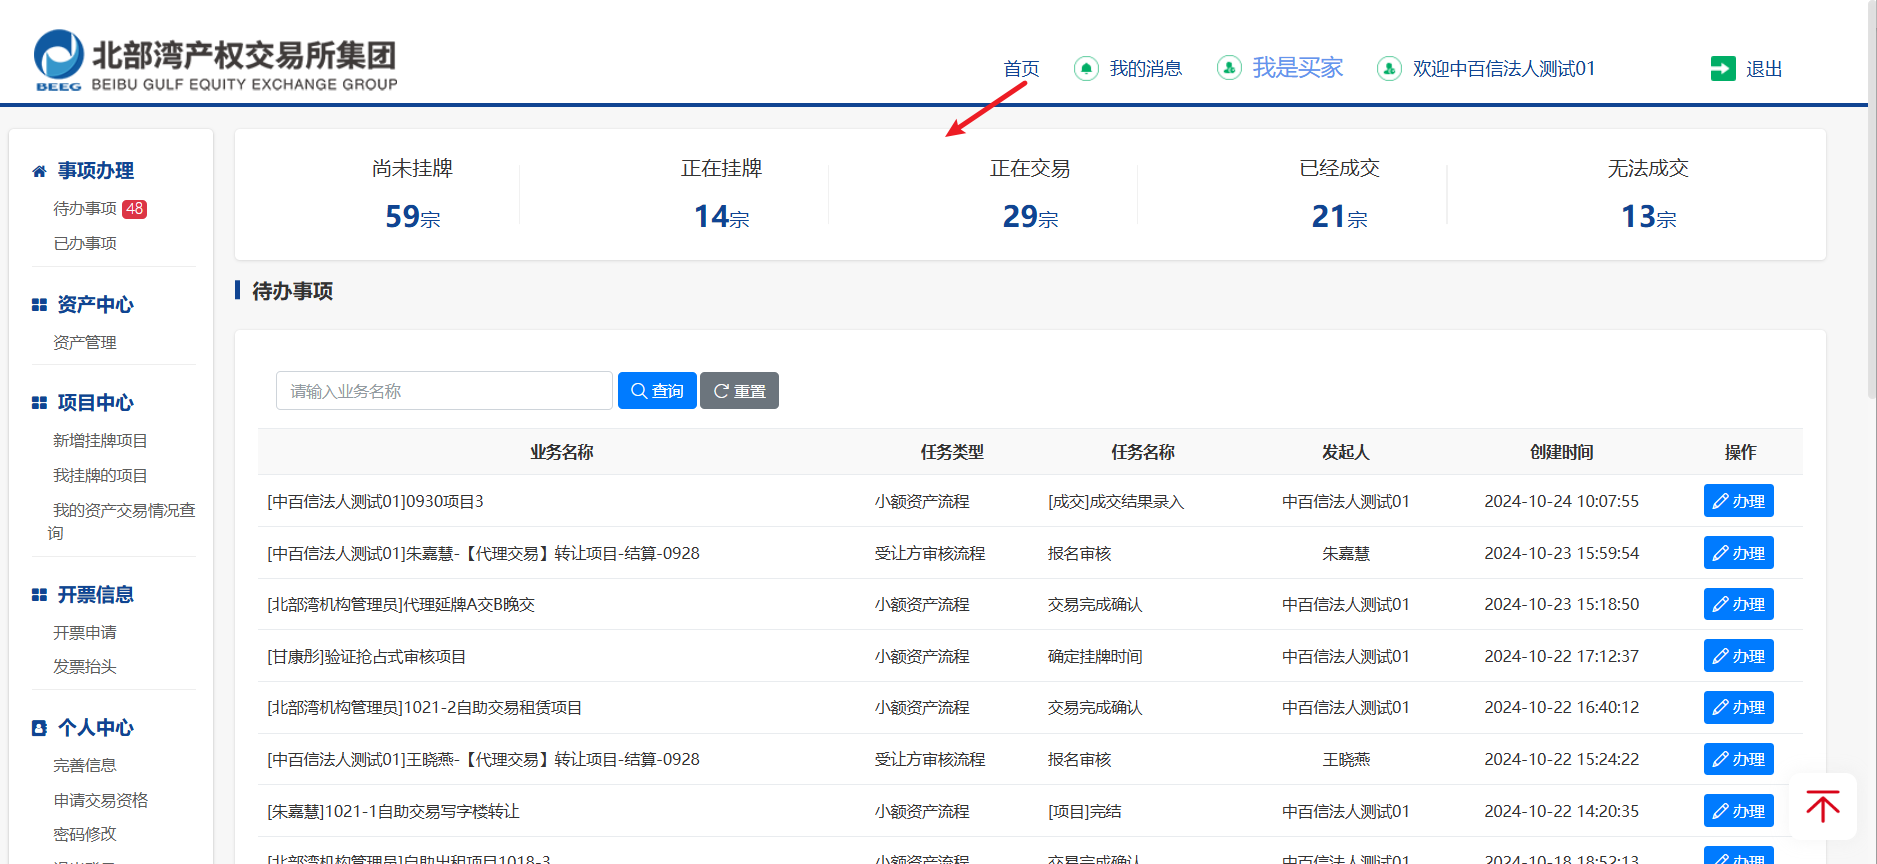The height and width of the screenshot is (864, 1877).
Task: Click the green 退出 exit icon
Action: click(1723, 68)
